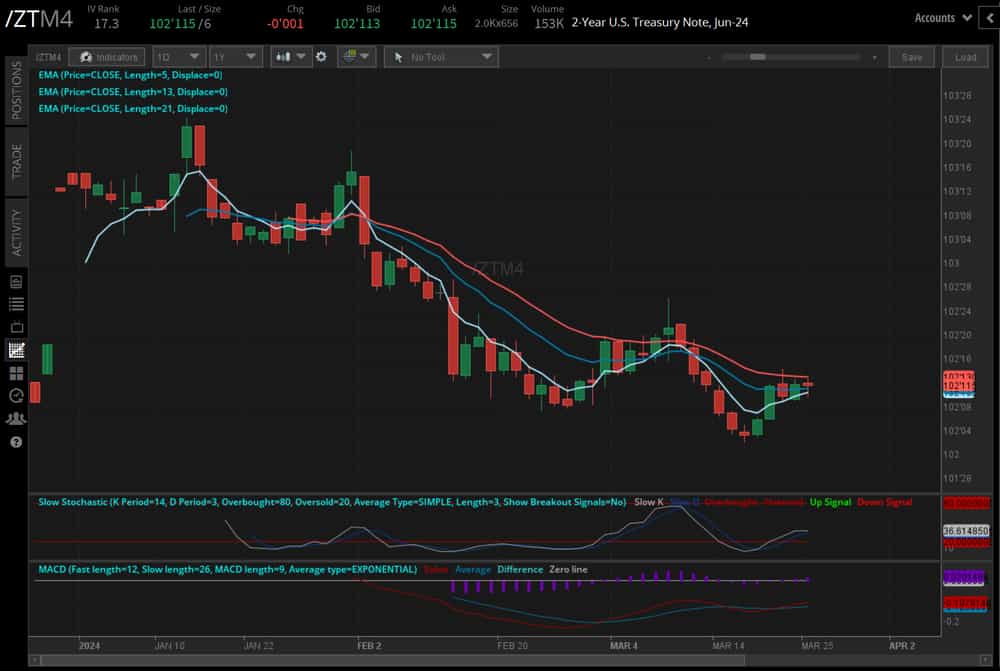Select the candlestick chart style icon
This screenshot has height=671, width=1000.
coord(283,57)
